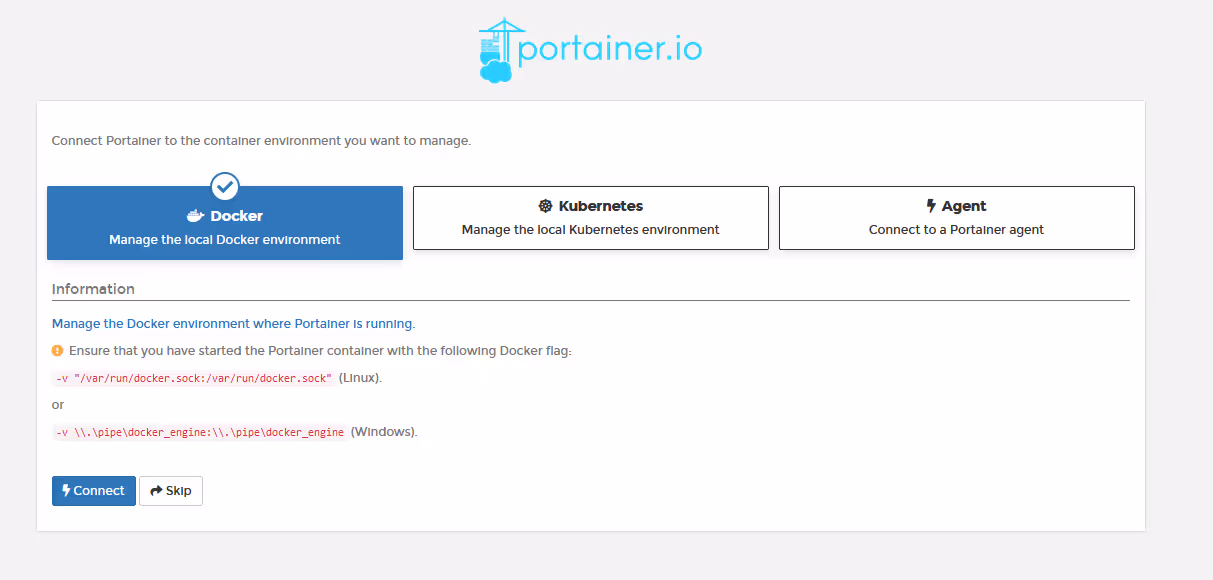Click the Docker whale icon
The width and height of the screenshot is (1213, 580).
(x=195, y=216)
